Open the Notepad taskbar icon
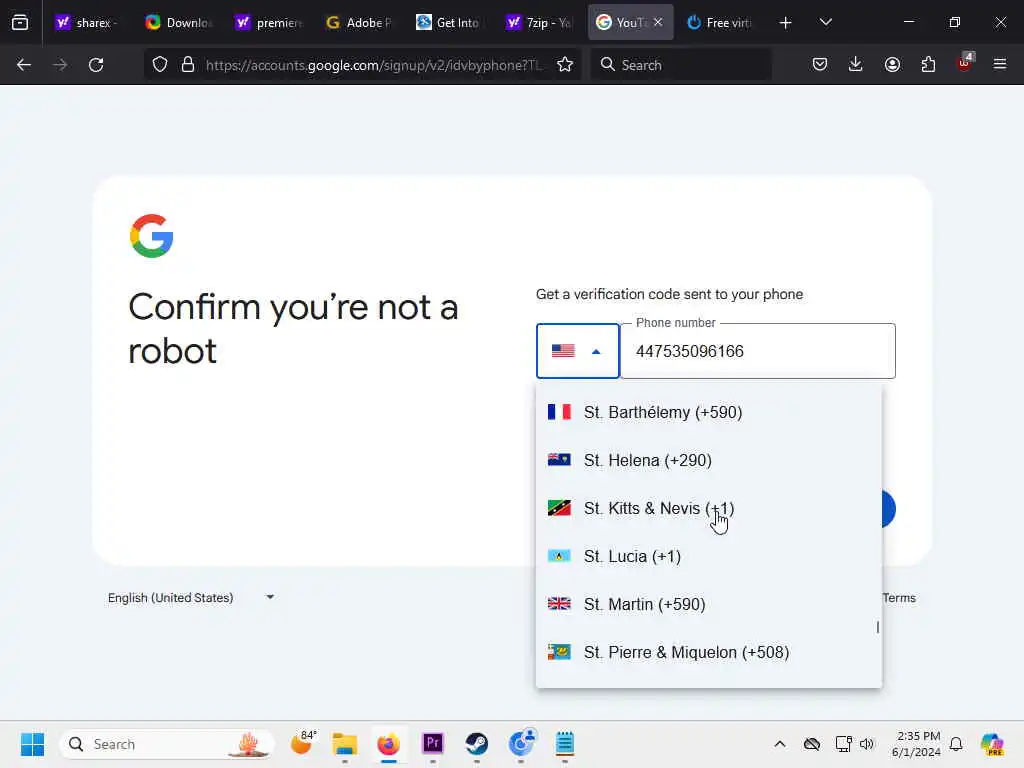The width and height of the screenshot is (1024, 768). (x=565, y=743)
